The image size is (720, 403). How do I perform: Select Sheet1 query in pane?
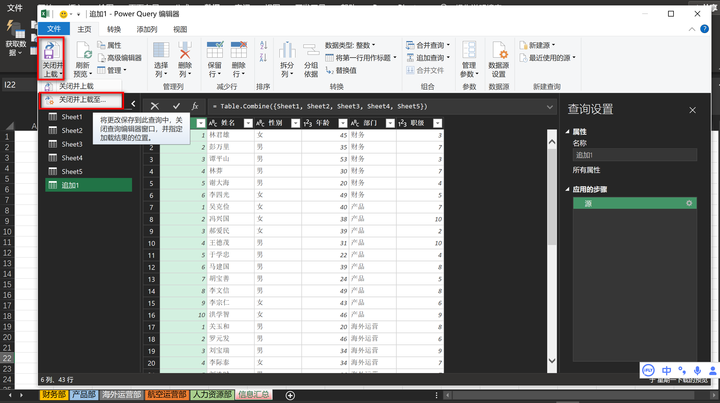pos(88,117)
